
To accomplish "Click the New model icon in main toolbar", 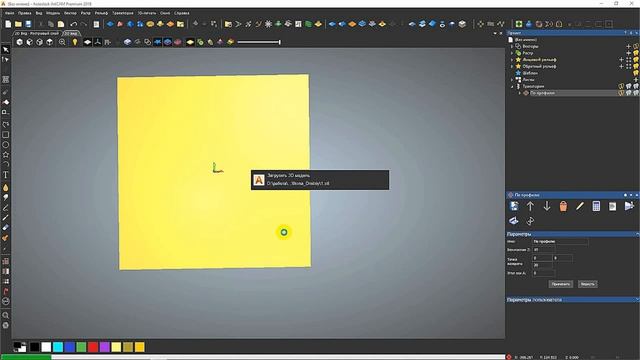I will tap(8, 24).
